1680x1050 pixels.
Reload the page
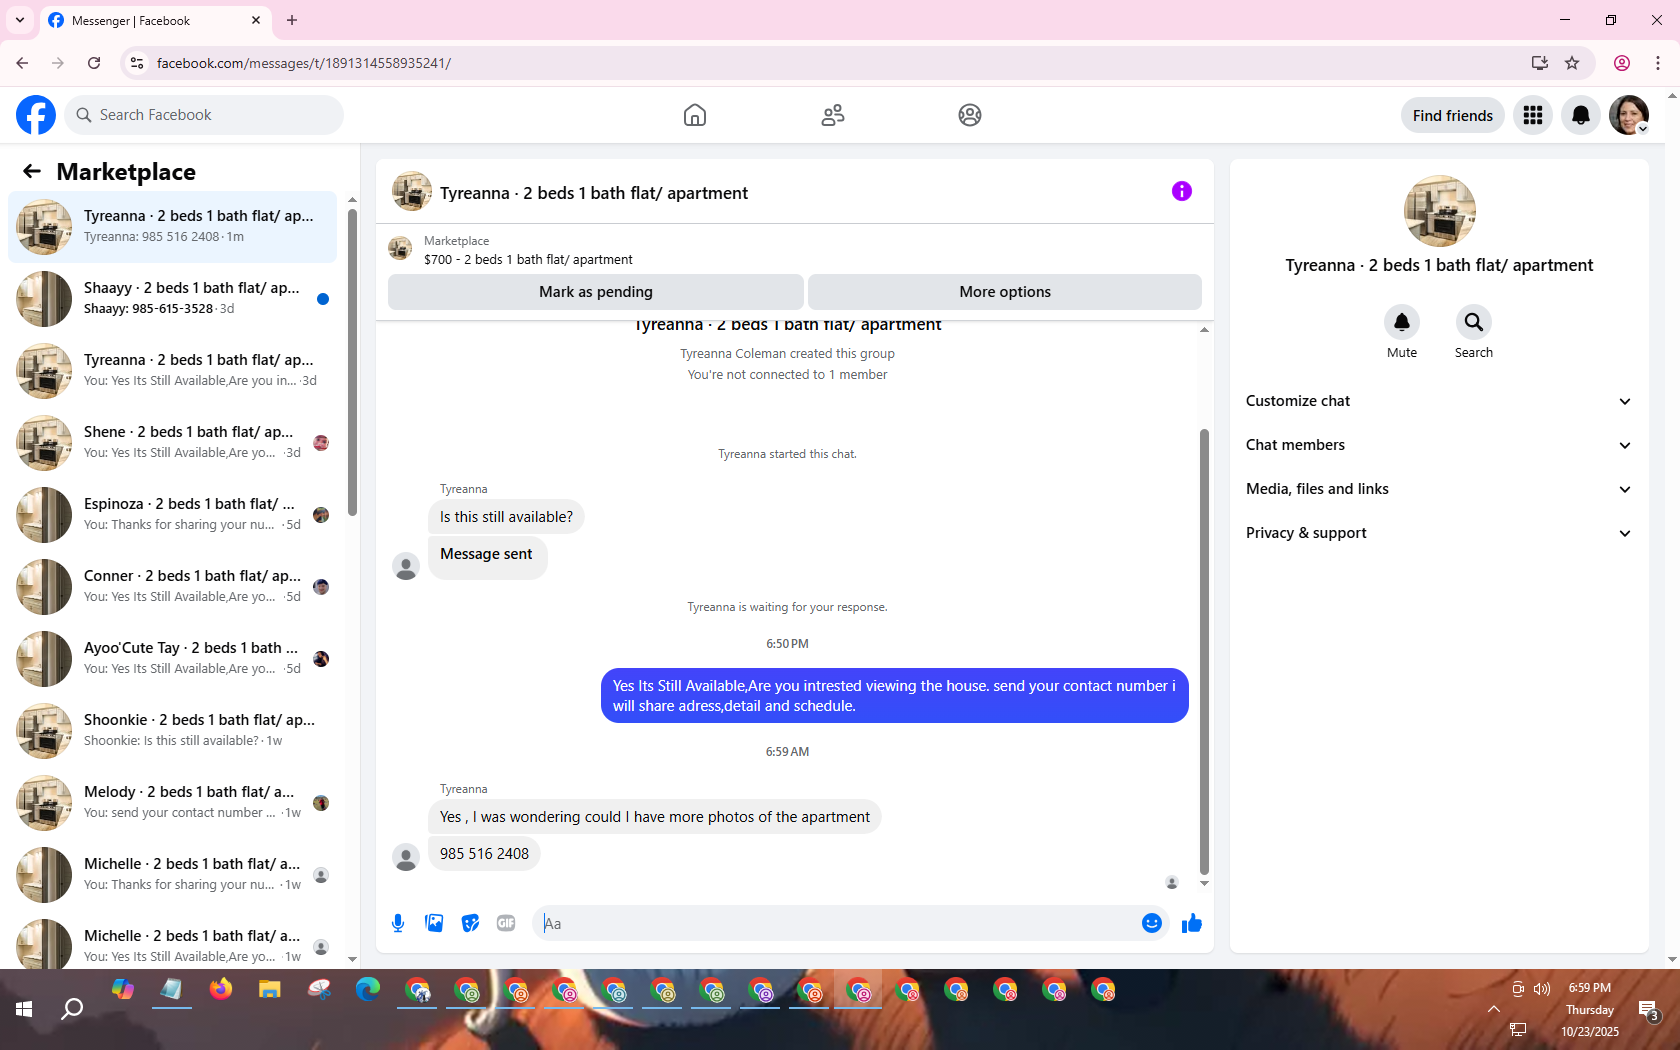pos(94,63)
